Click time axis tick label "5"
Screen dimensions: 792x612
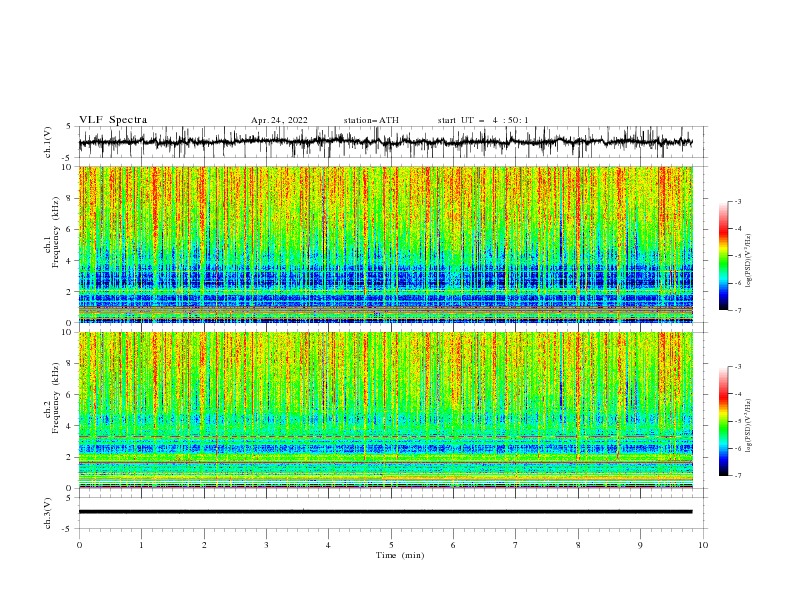pyautogui.click(x=391, y=545)
